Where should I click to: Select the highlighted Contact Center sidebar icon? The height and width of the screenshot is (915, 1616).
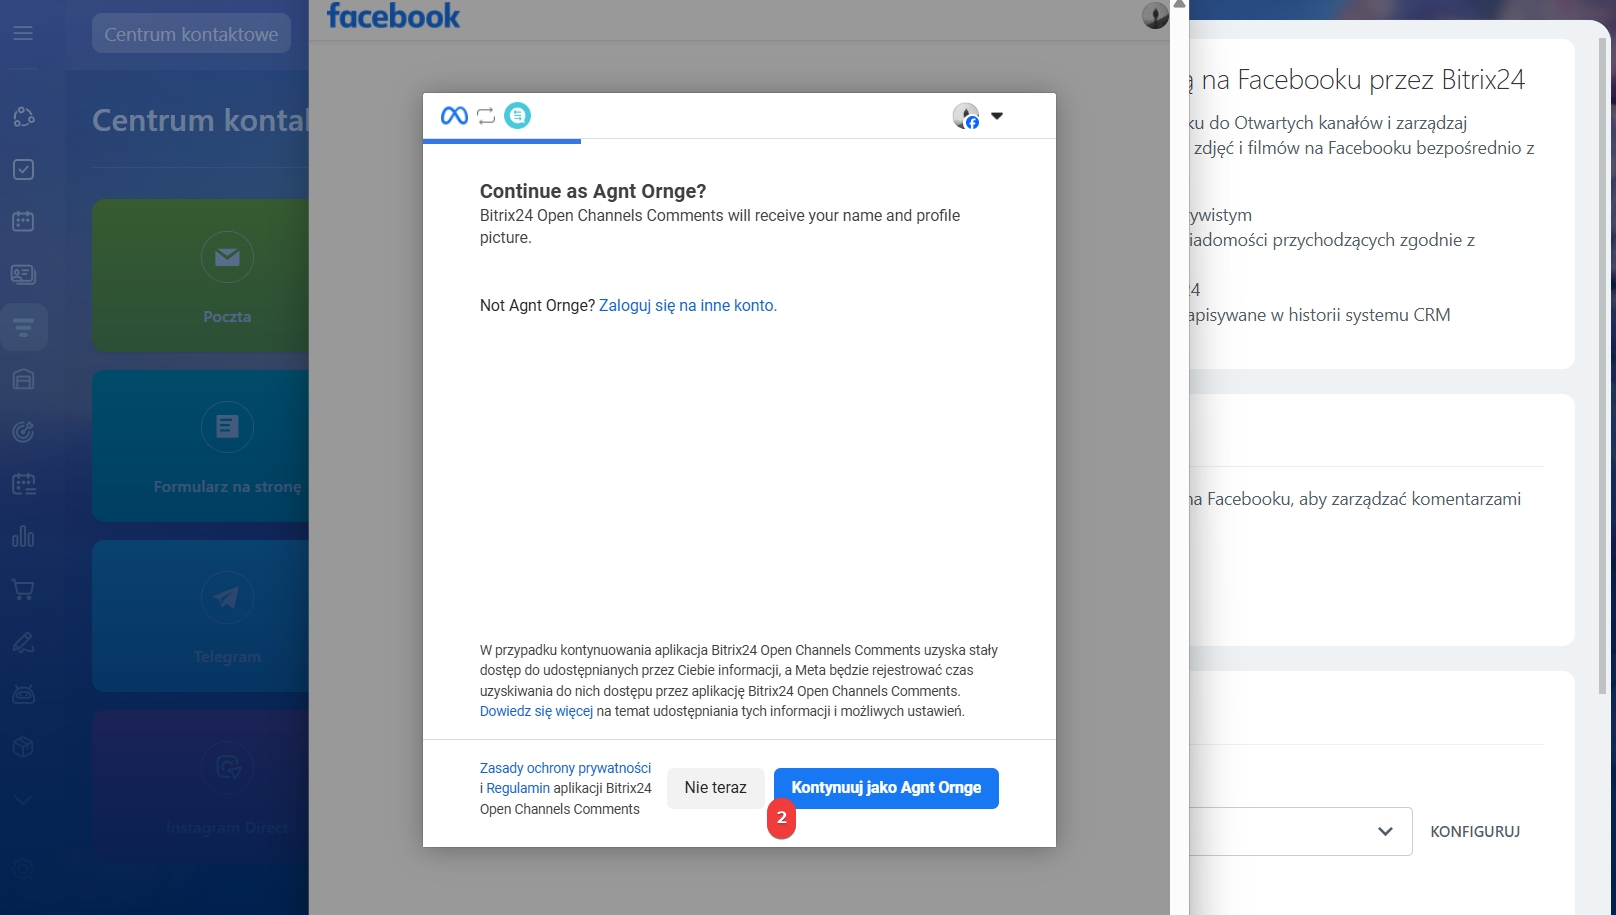click(x=23, y=327)
